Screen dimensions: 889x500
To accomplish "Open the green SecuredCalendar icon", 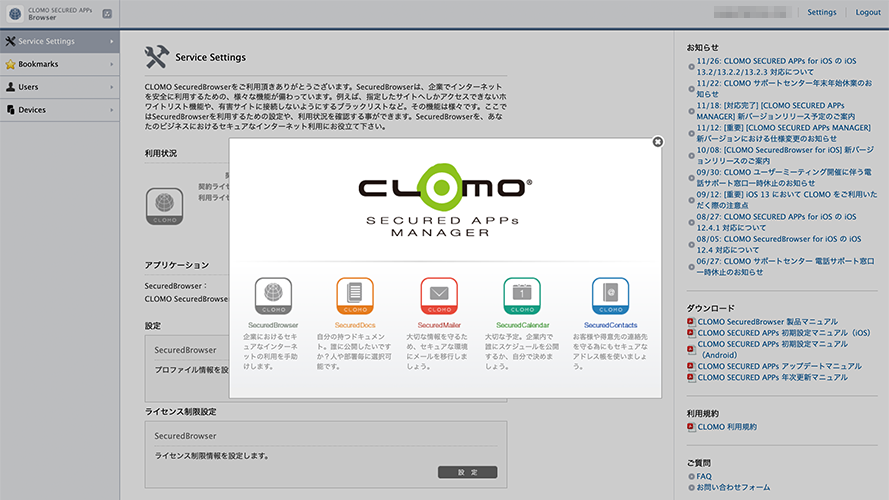I will [x=522, y=296].
